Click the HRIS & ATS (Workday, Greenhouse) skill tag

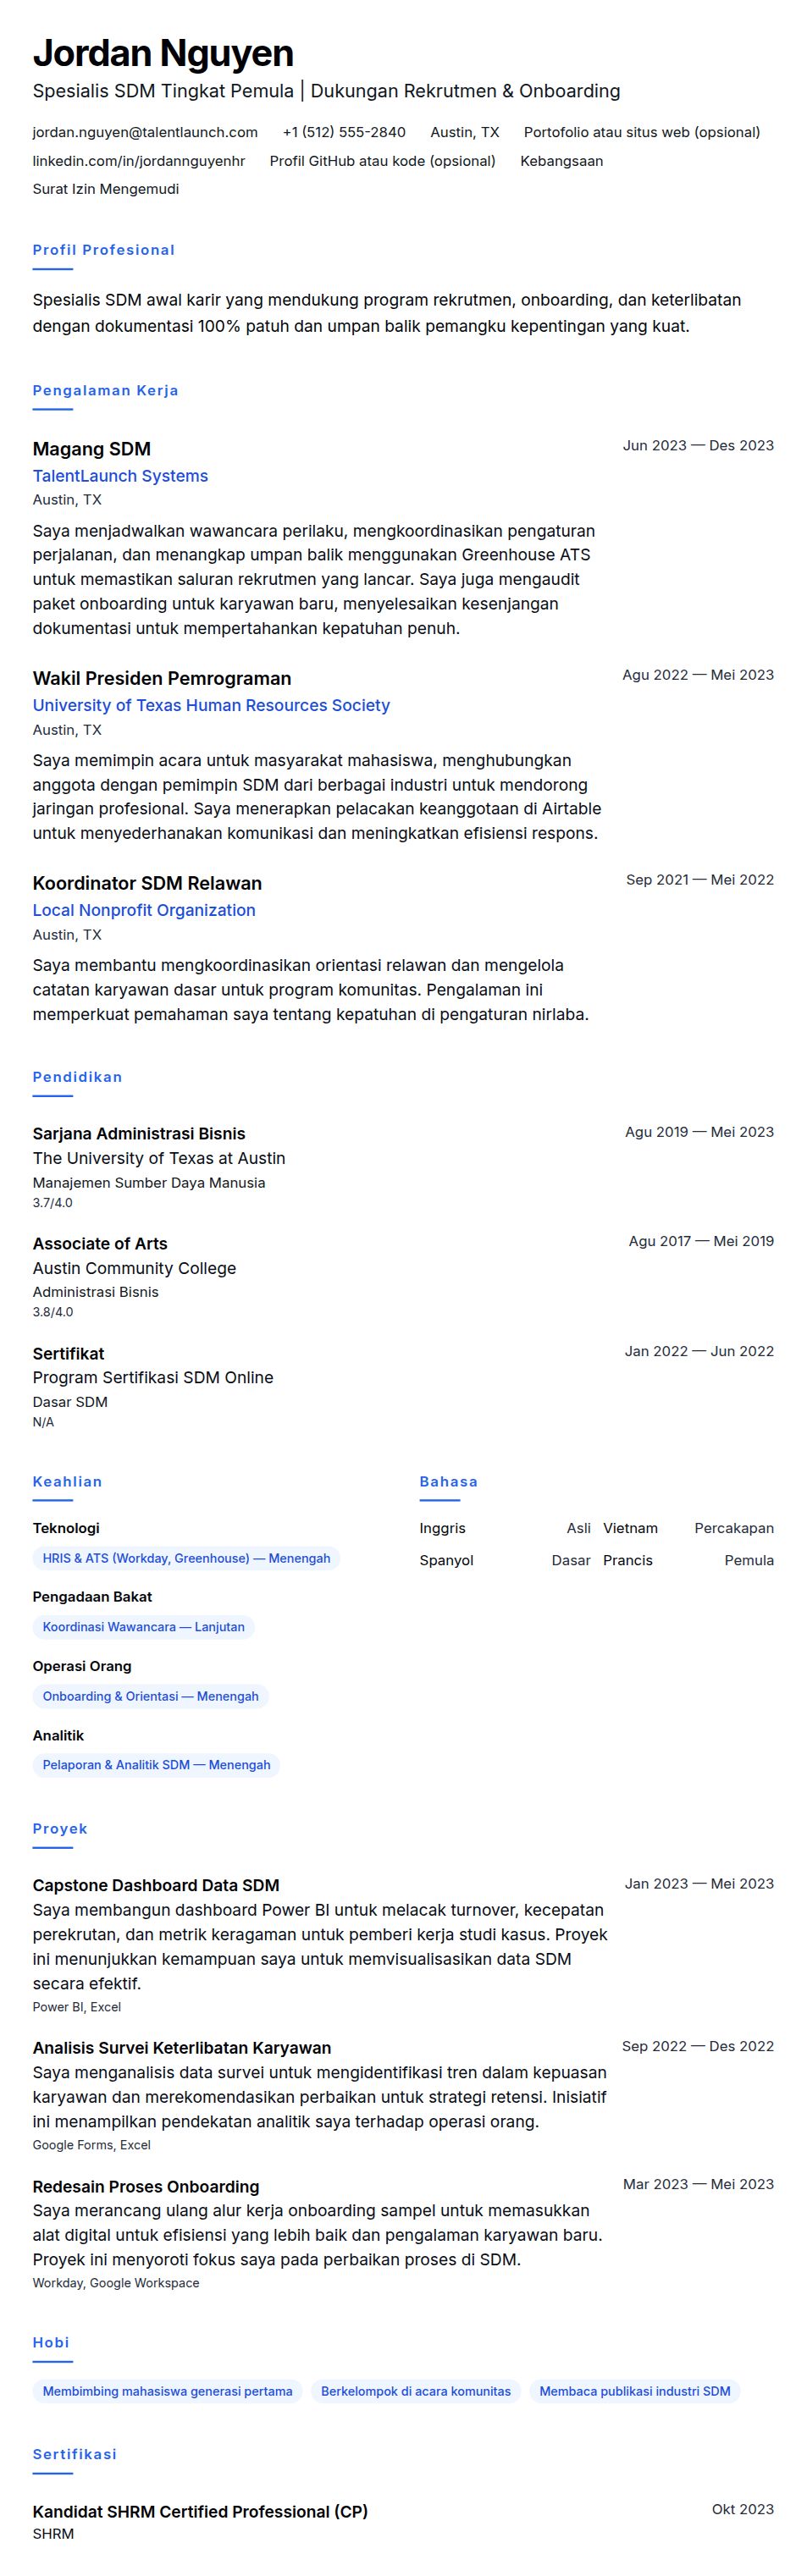pyautogui.click(x=186, y=1558)
